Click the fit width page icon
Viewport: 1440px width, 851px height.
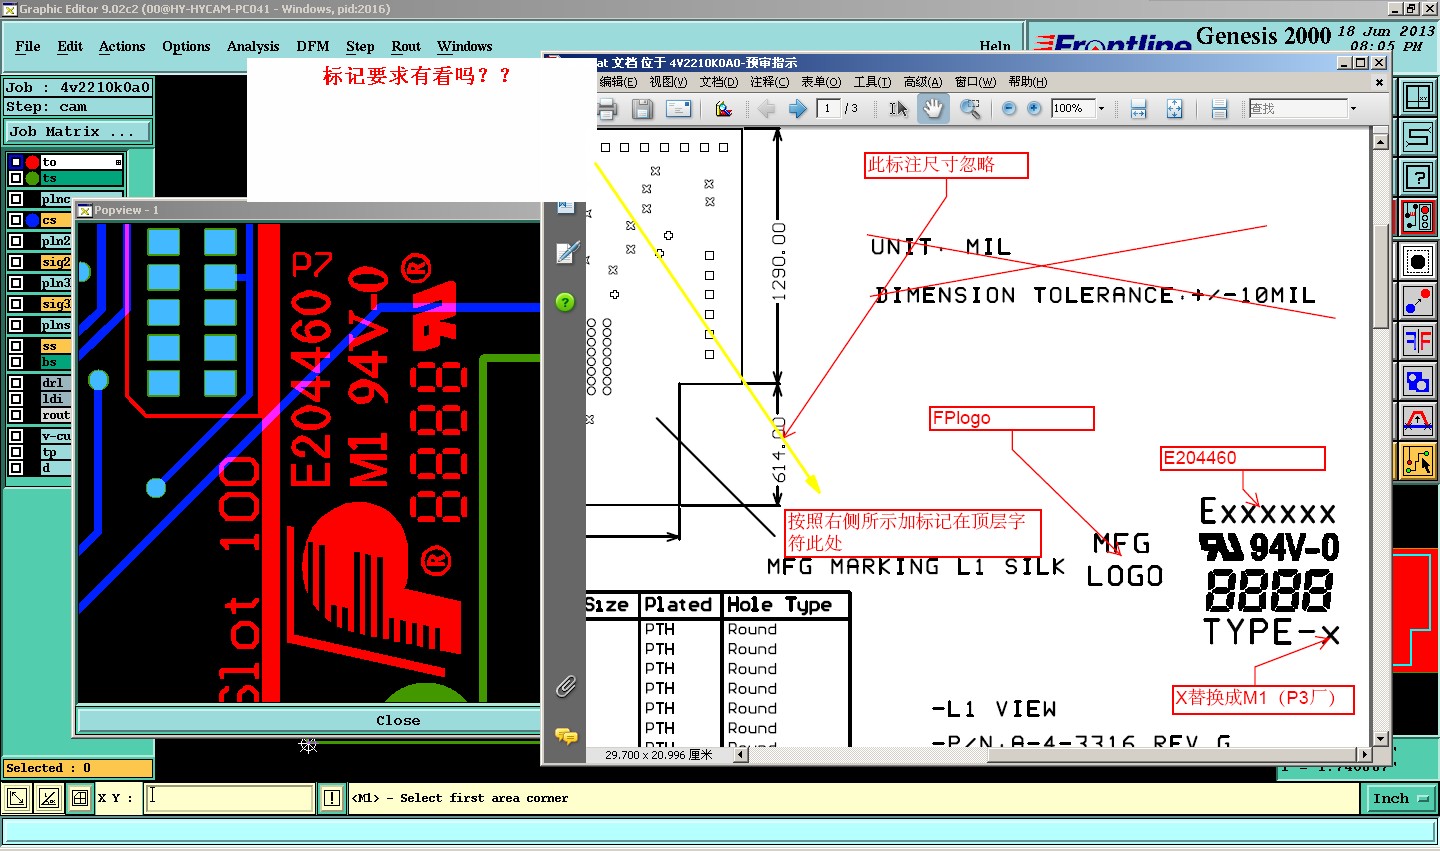pyautogui.click(x=1138, y=109)
